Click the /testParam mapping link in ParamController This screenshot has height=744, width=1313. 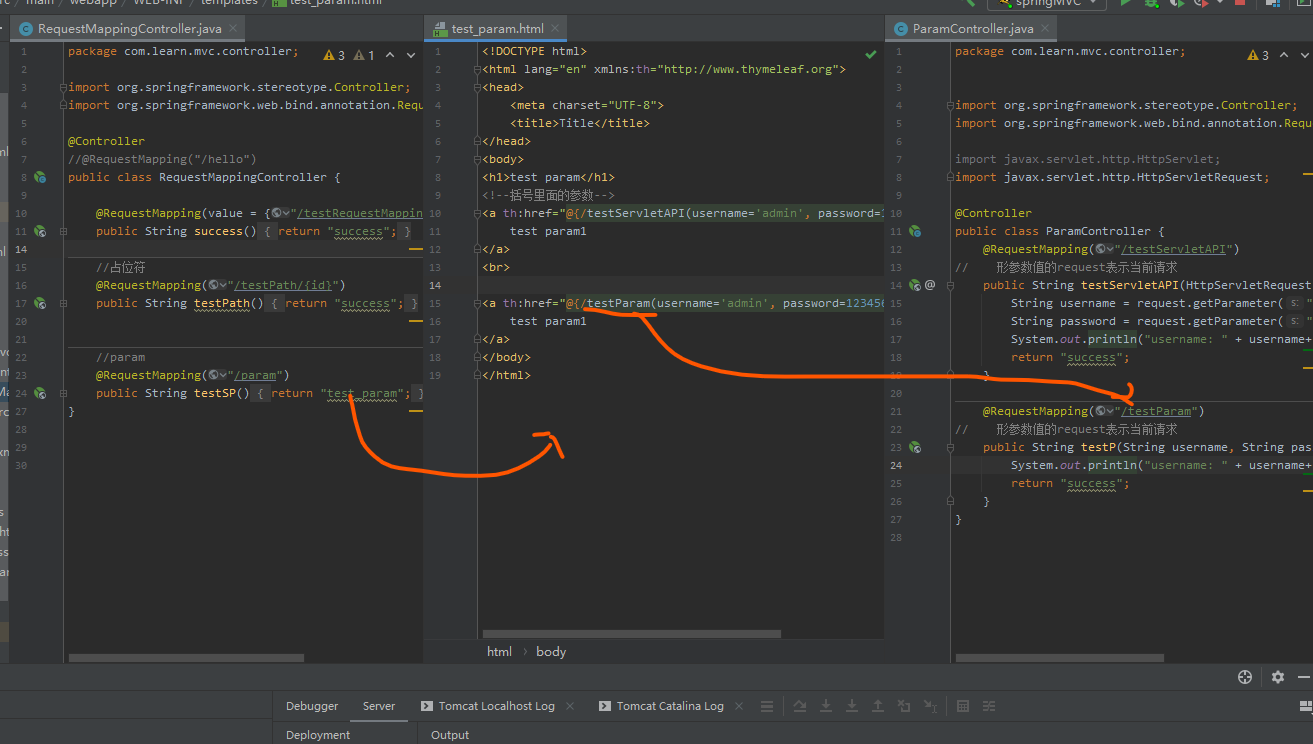1157,411
